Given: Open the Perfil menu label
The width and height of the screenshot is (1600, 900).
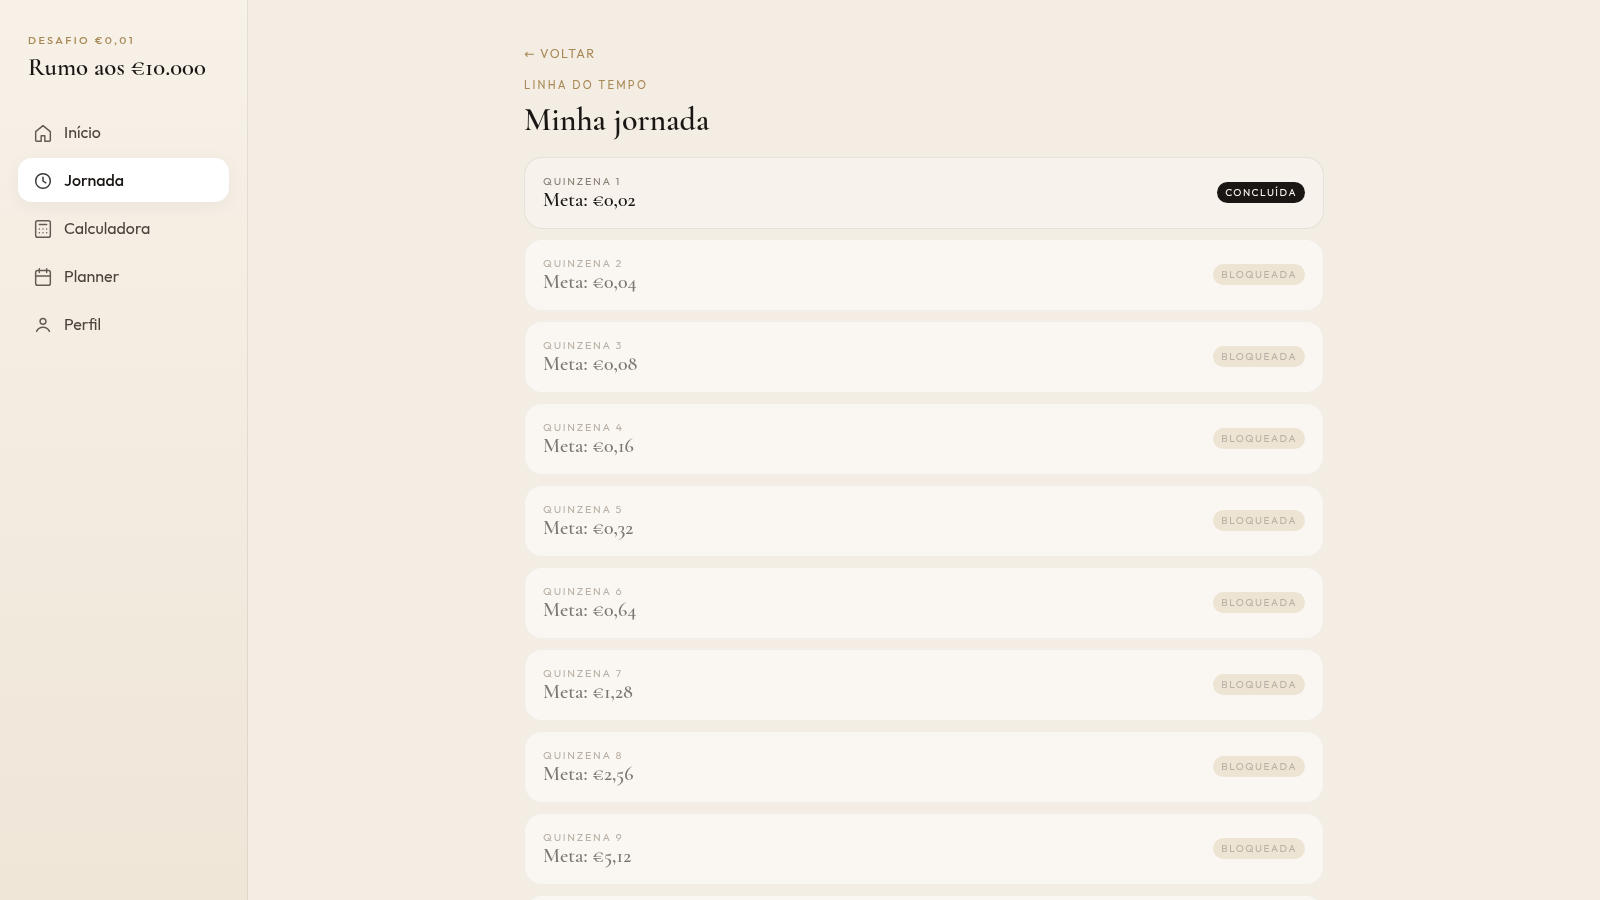Looking at the screenshot, I should pyautogui.click(x=82, y=325).
